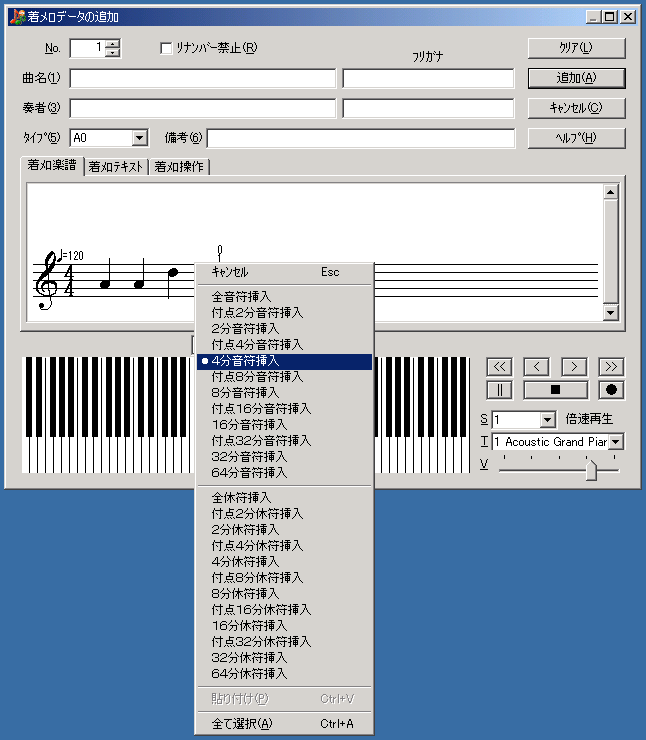Click the tempo marking ♩=120
The width and height of the screenshot is (646, 740).
[x=71, y=255]
